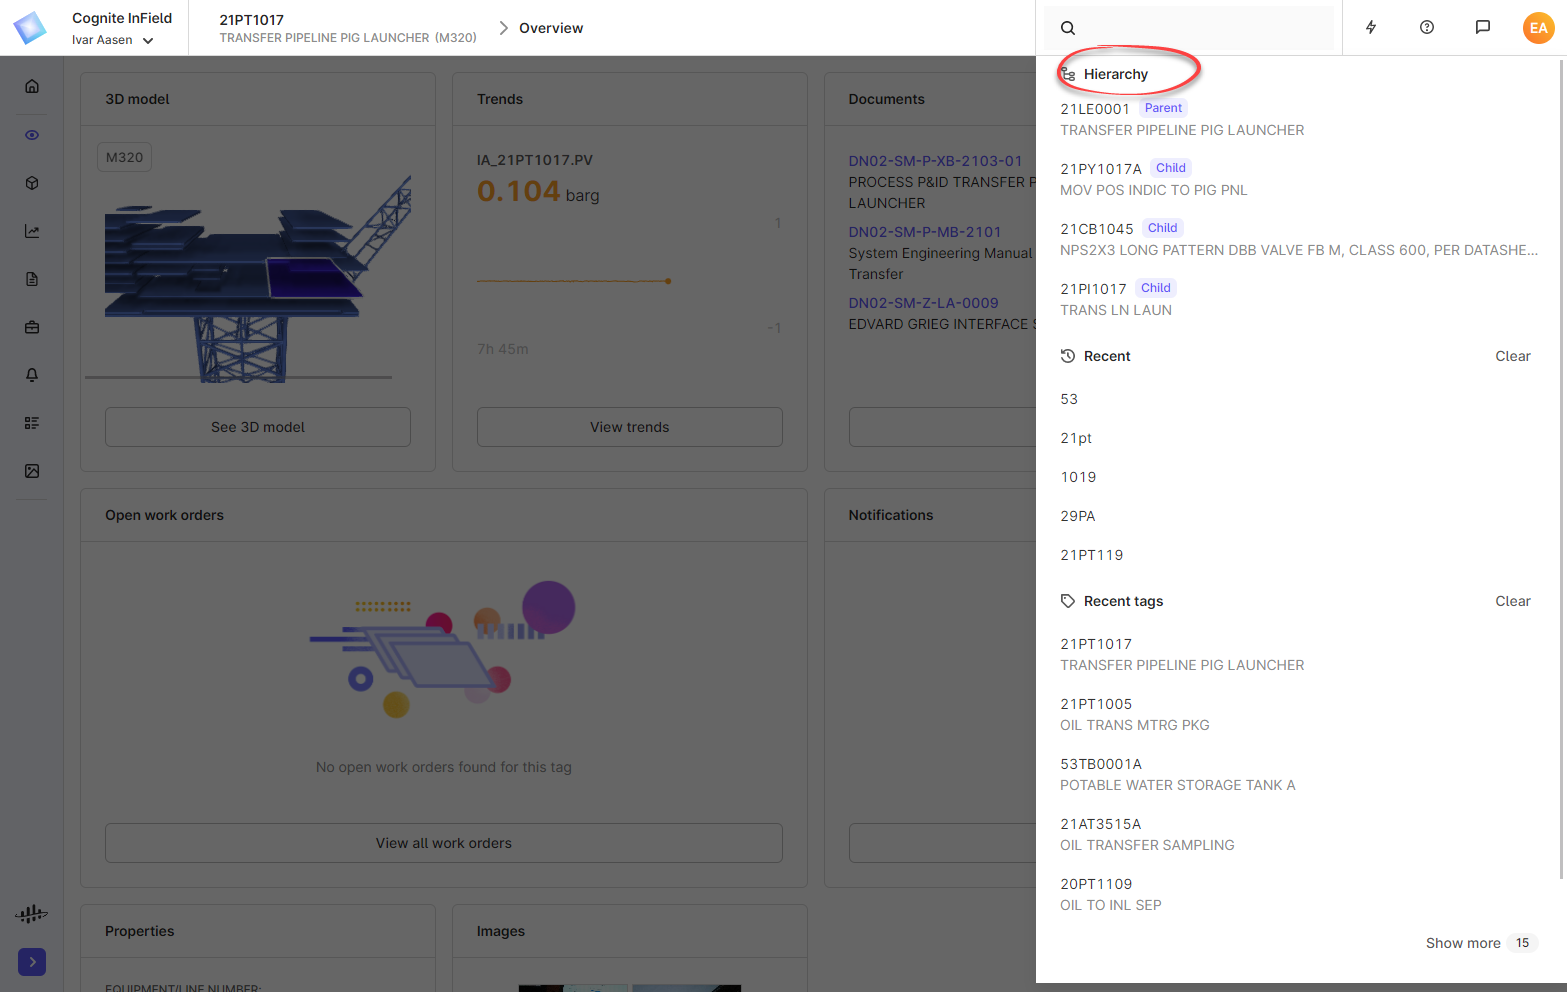Open the help question mark icon
Screen dimensions: 1567x992
(x=1427, y=28)
